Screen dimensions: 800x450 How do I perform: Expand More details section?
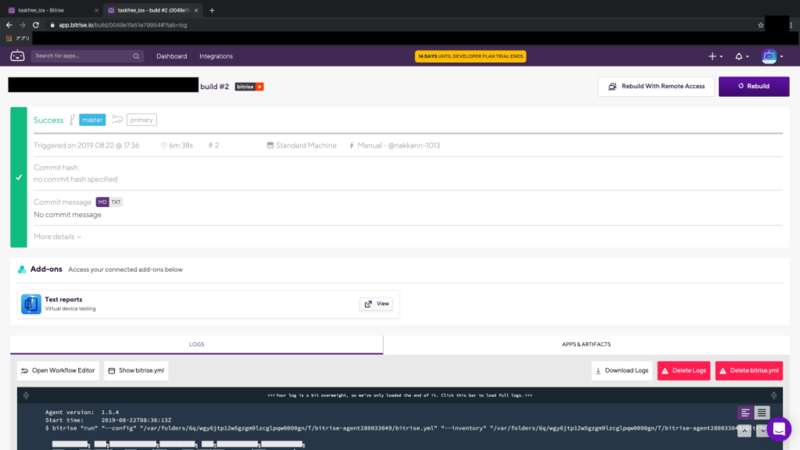point(57,237)
